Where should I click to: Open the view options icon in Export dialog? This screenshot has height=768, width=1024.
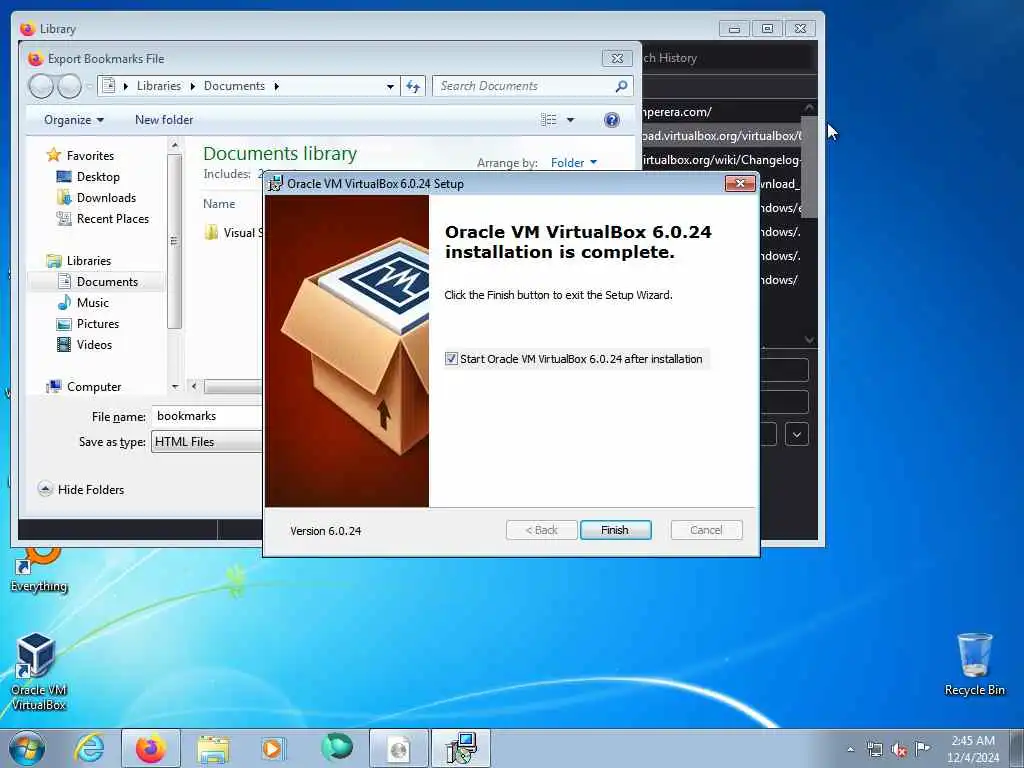[x=549, y=120]
